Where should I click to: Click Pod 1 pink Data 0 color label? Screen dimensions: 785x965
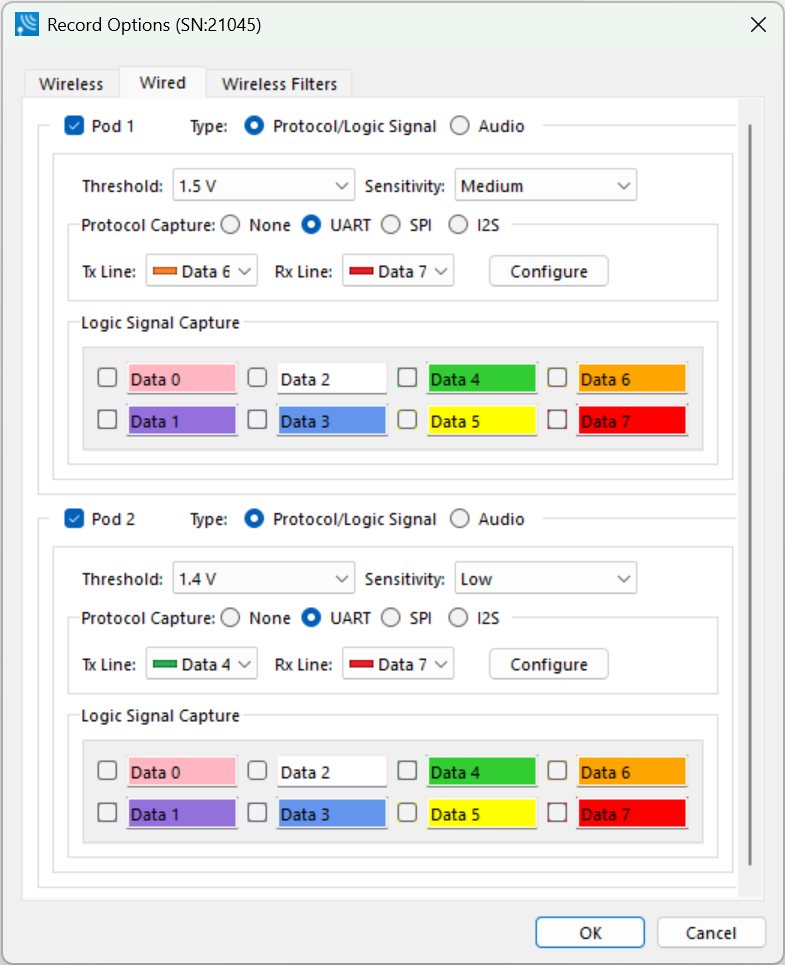click(x=182, y=378)
